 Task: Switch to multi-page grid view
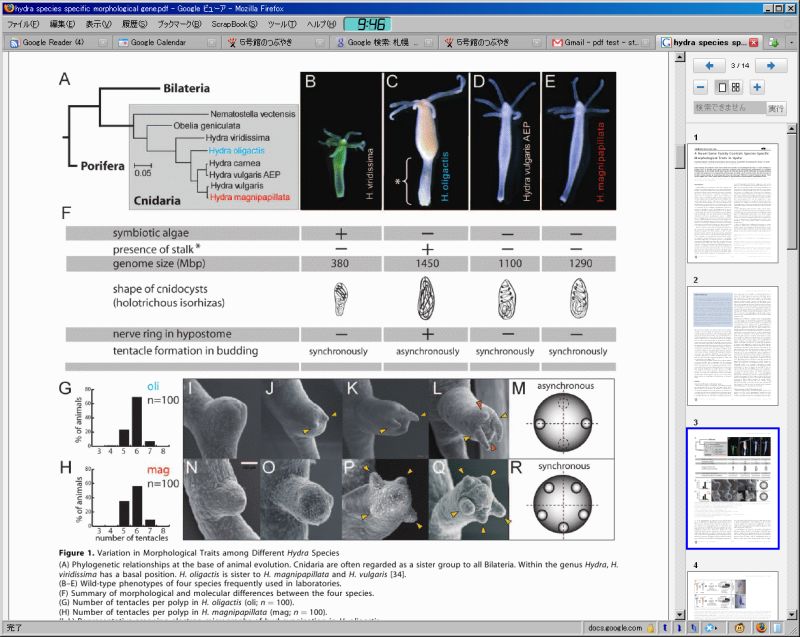(x=735, y=87)
